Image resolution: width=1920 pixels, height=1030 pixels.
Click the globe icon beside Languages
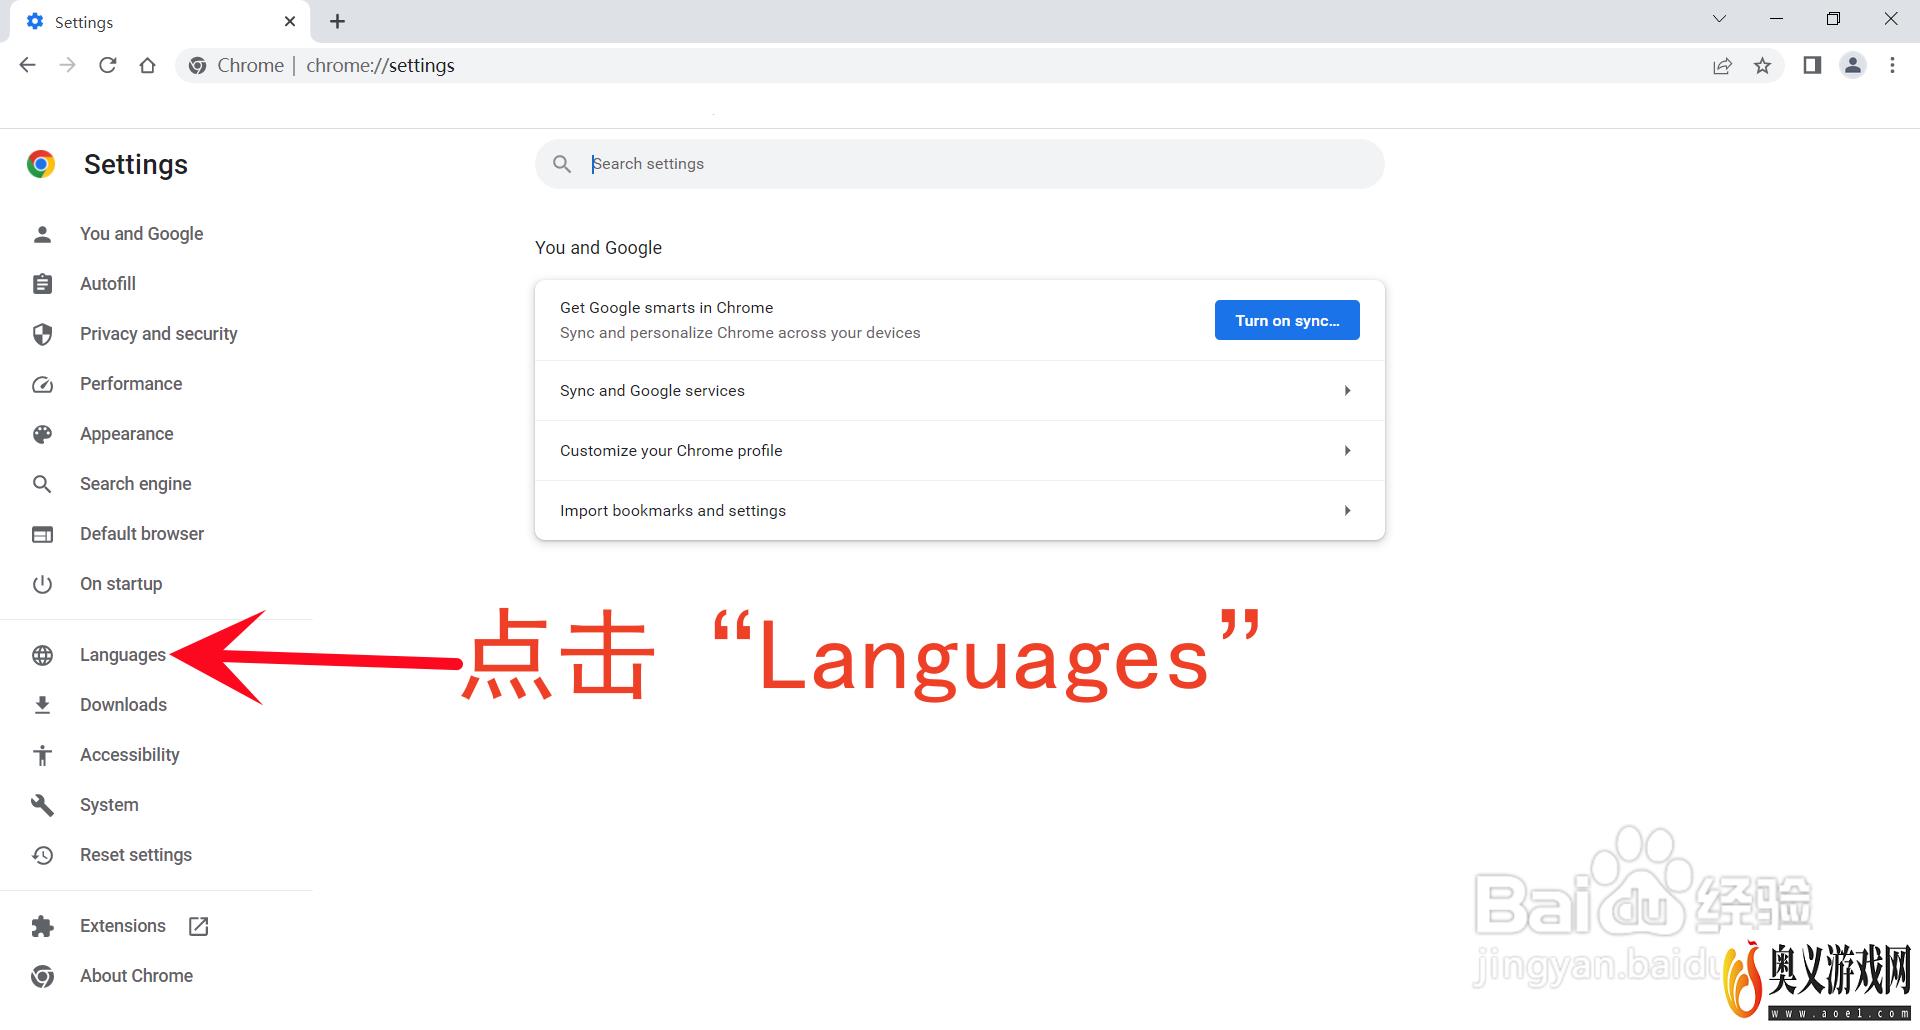42,655
